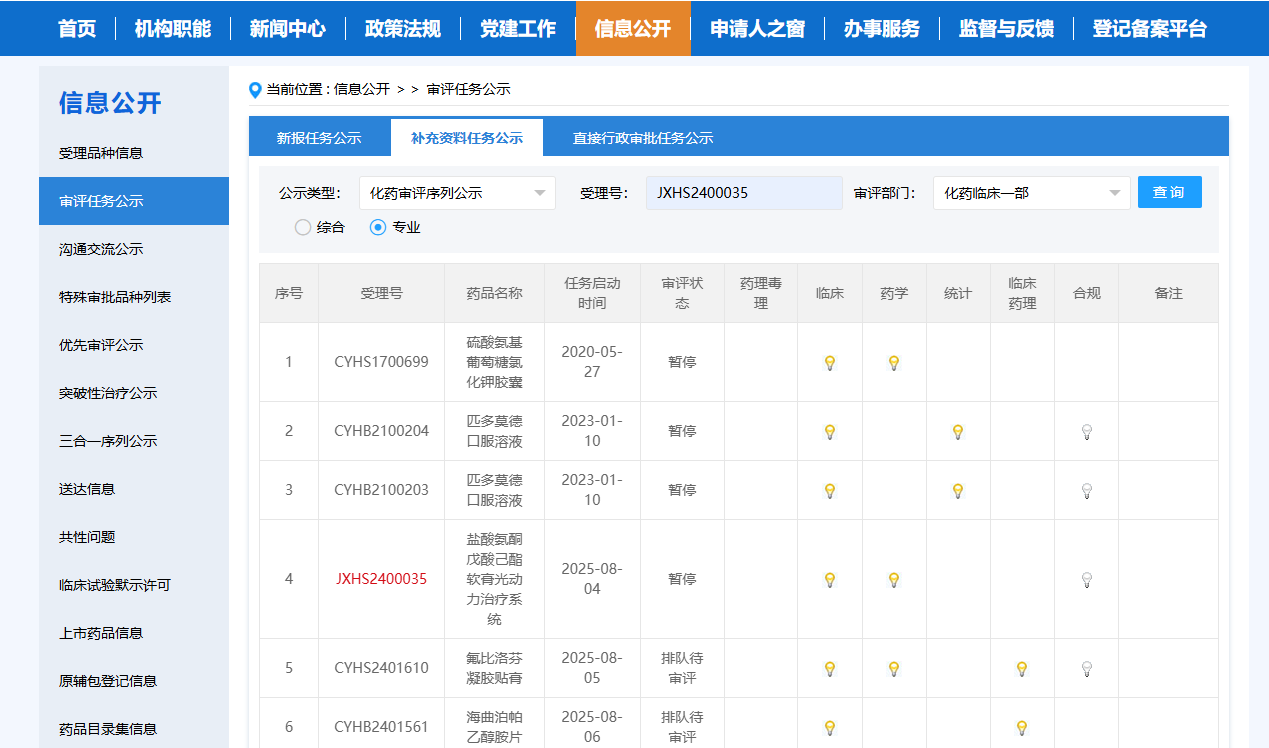Image resolution: width=1269 pixels, height=748 pixels.
Task: Select the 专业 radio button
Action: (378, 228)
